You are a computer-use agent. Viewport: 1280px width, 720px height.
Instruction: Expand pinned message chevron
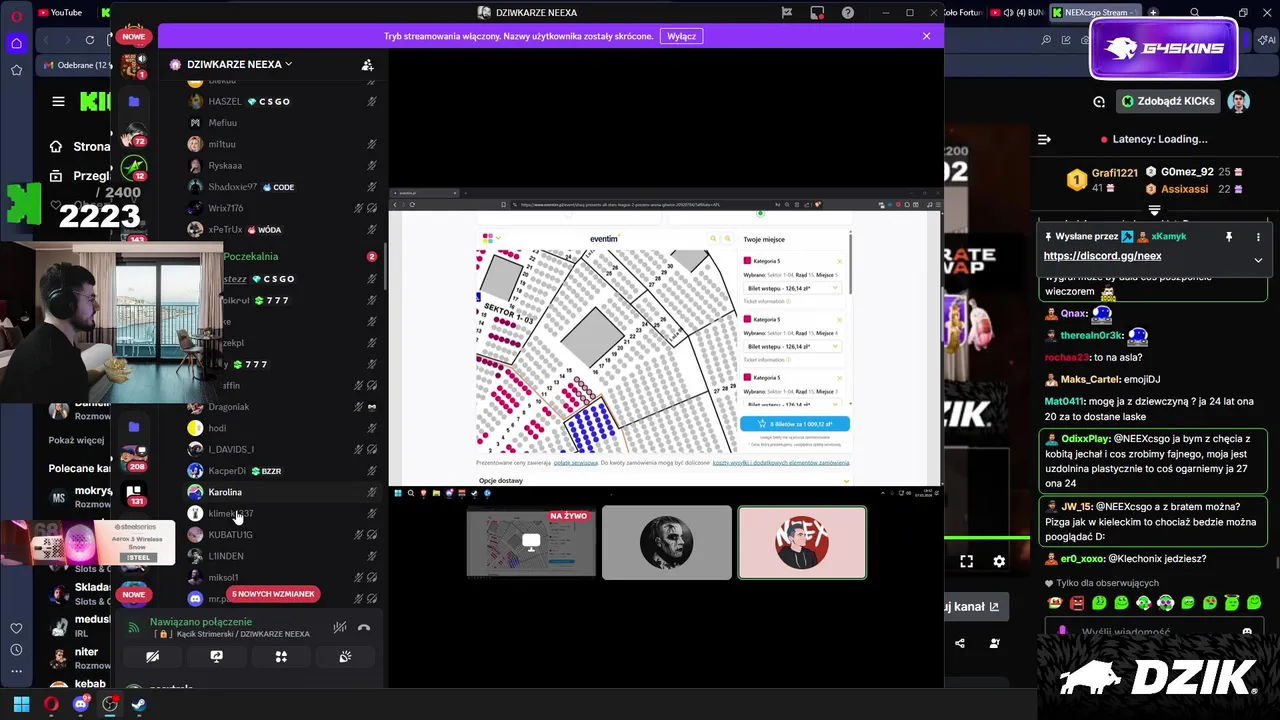pyautogui.click(x=1258, y=260)
